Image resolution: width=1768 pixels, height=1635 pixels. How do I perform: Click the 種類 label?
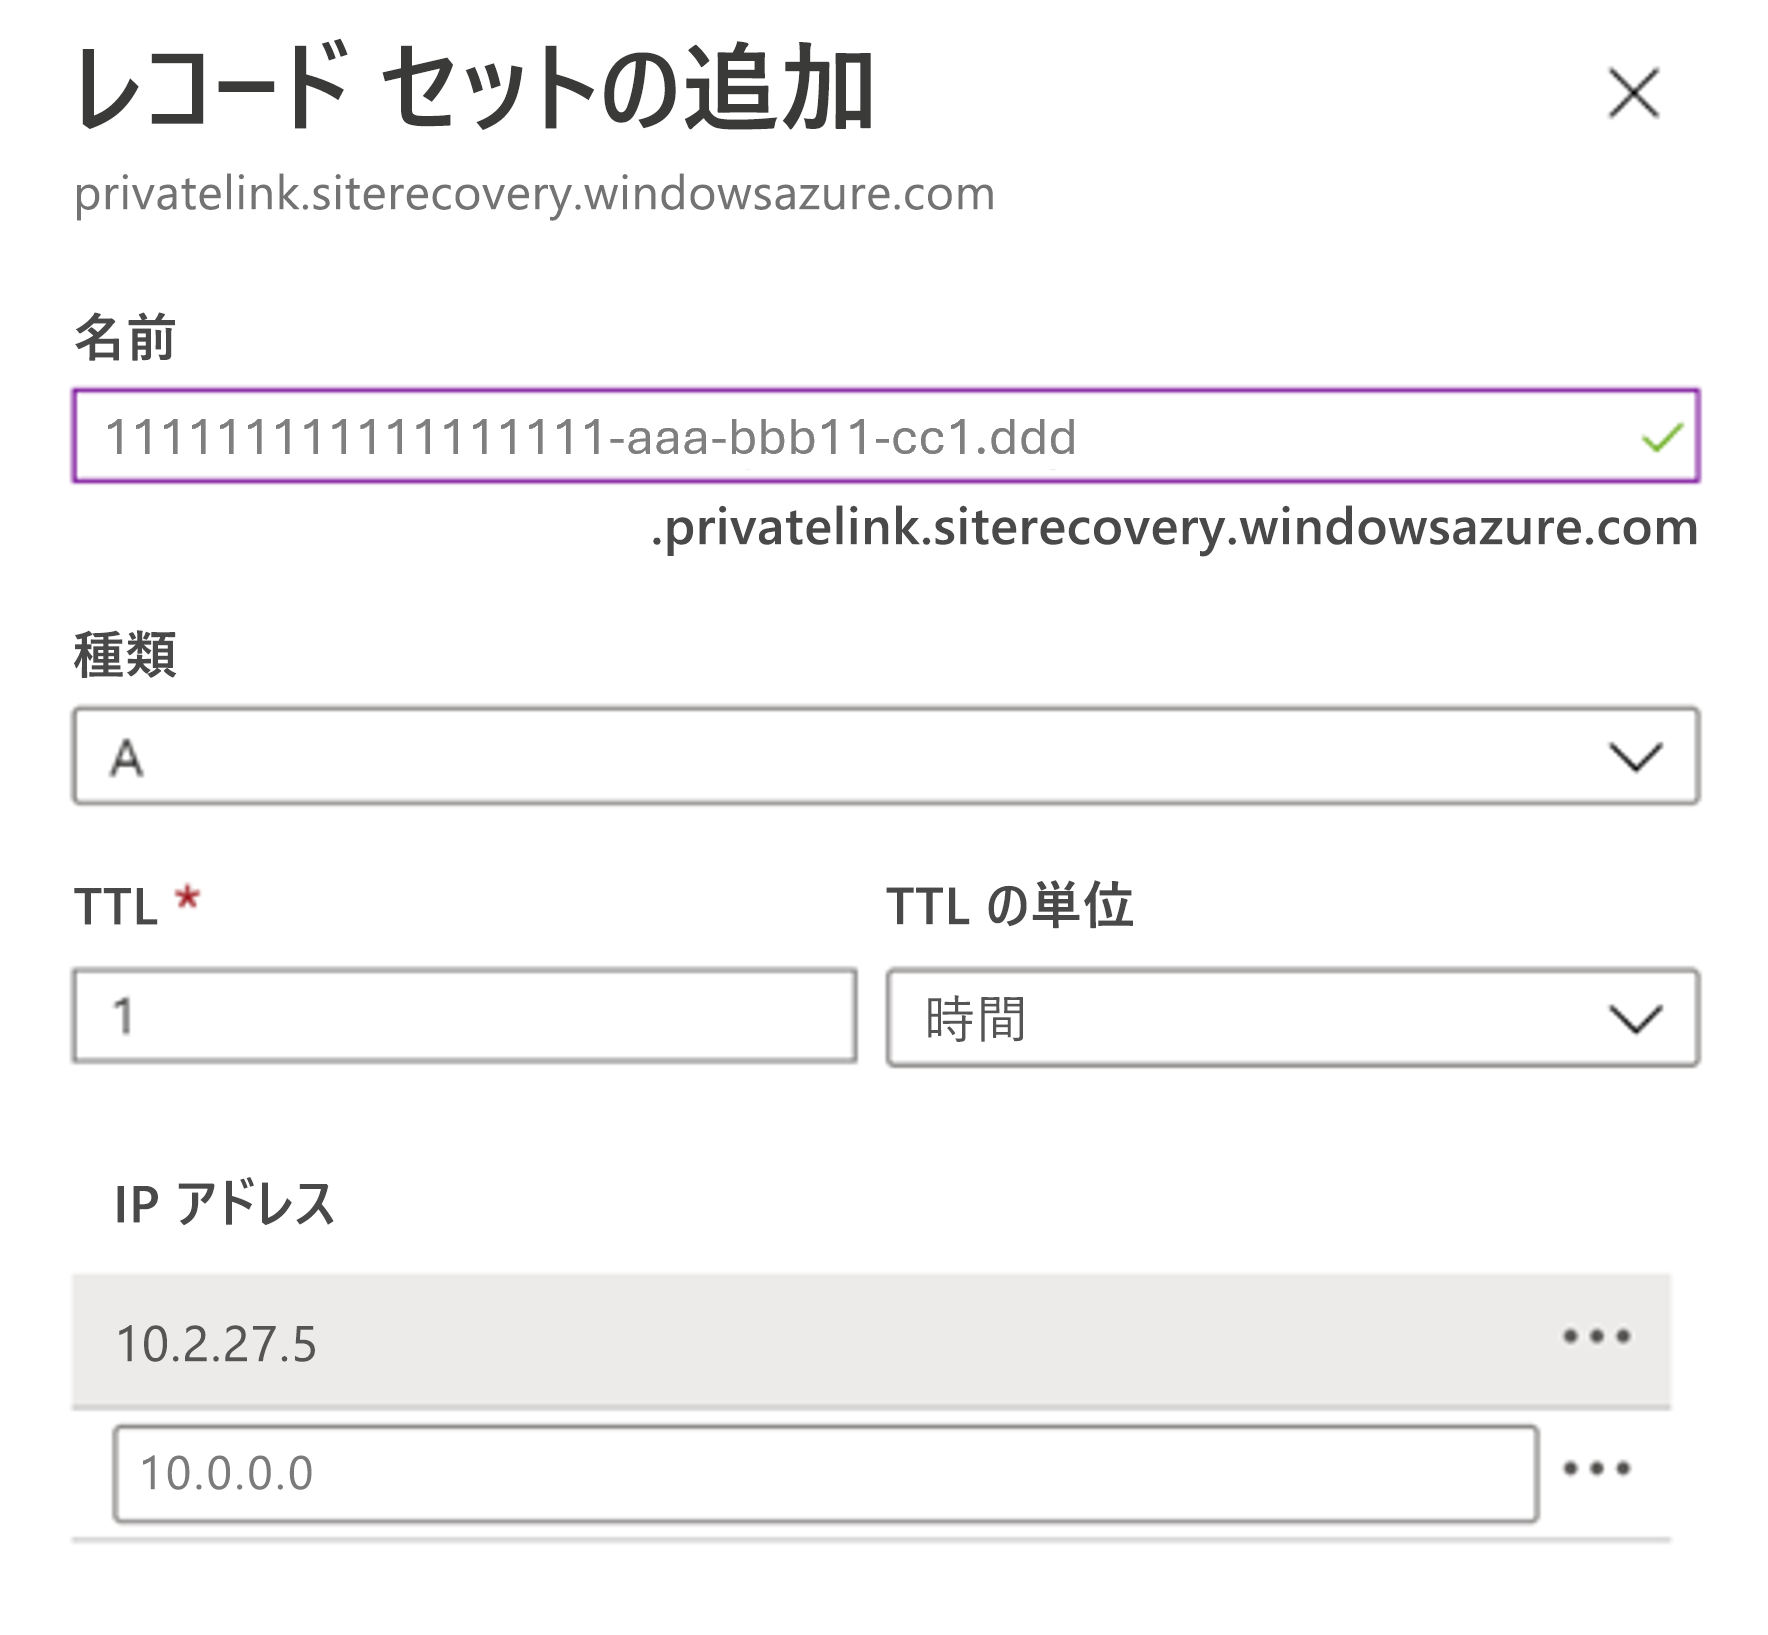click(x=125, y=655)
